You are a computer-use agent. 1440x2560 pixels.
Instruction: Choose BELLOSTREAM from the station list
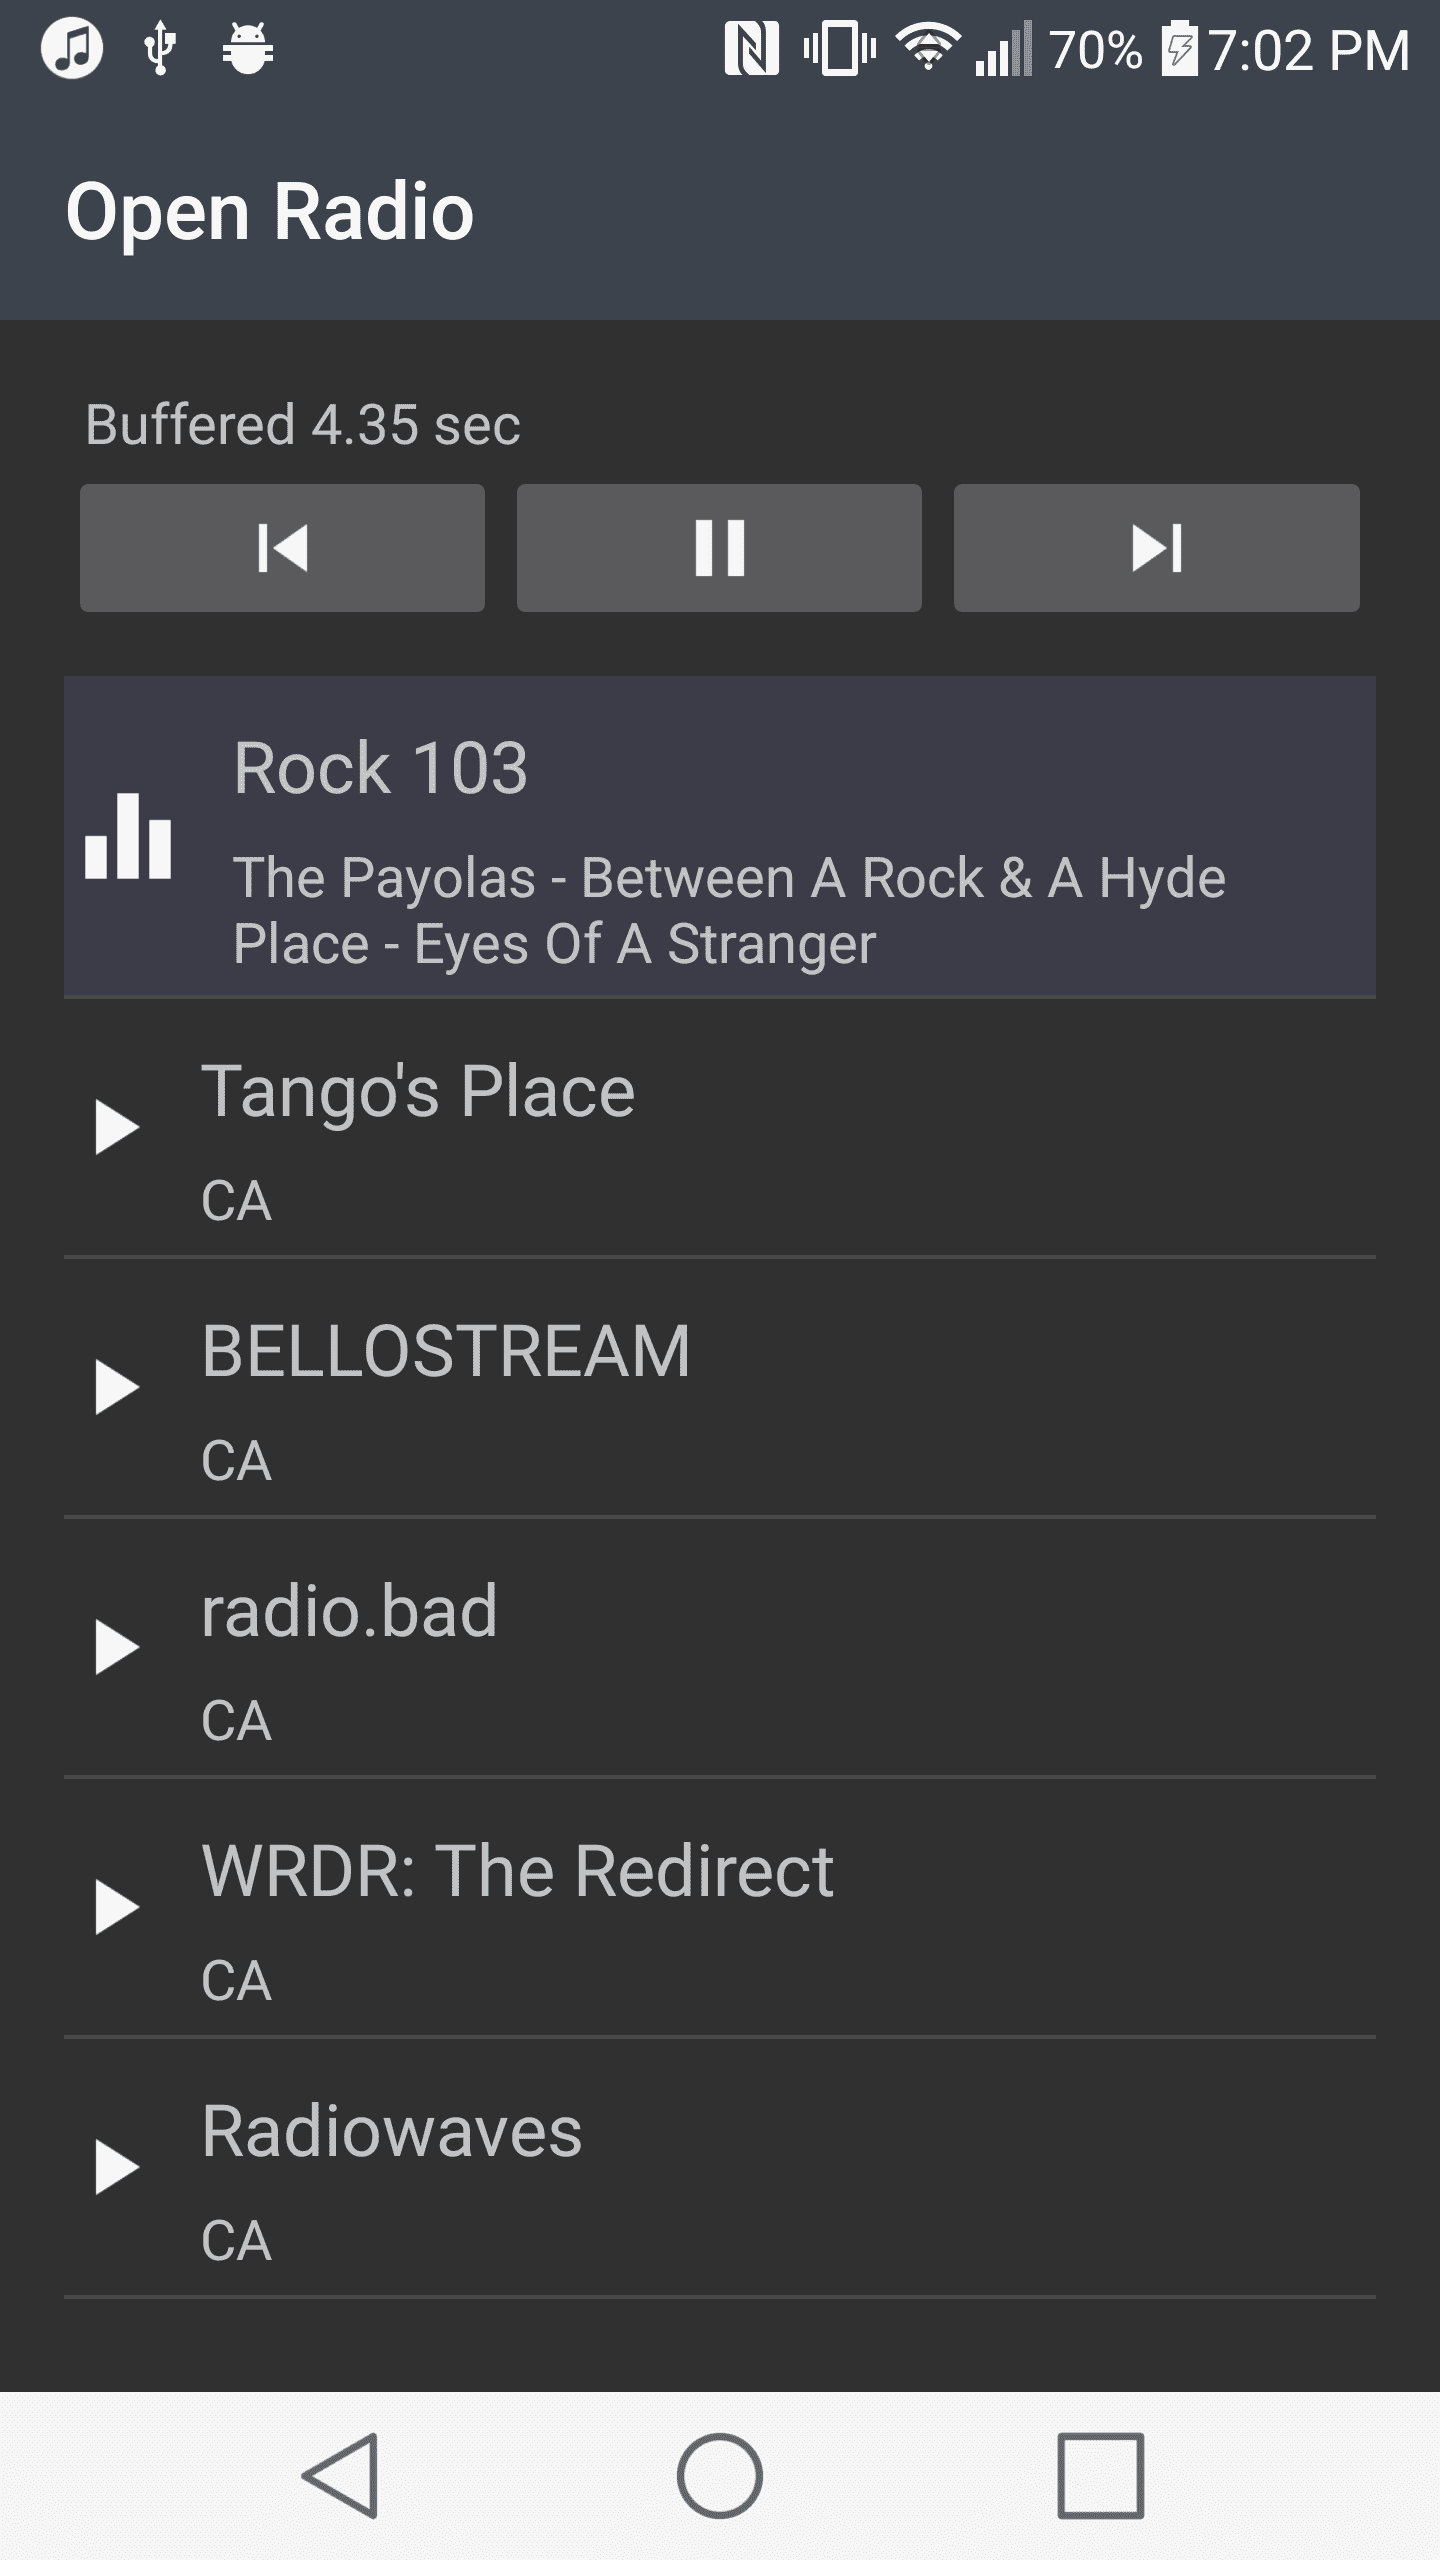(x=446, y=1351)
